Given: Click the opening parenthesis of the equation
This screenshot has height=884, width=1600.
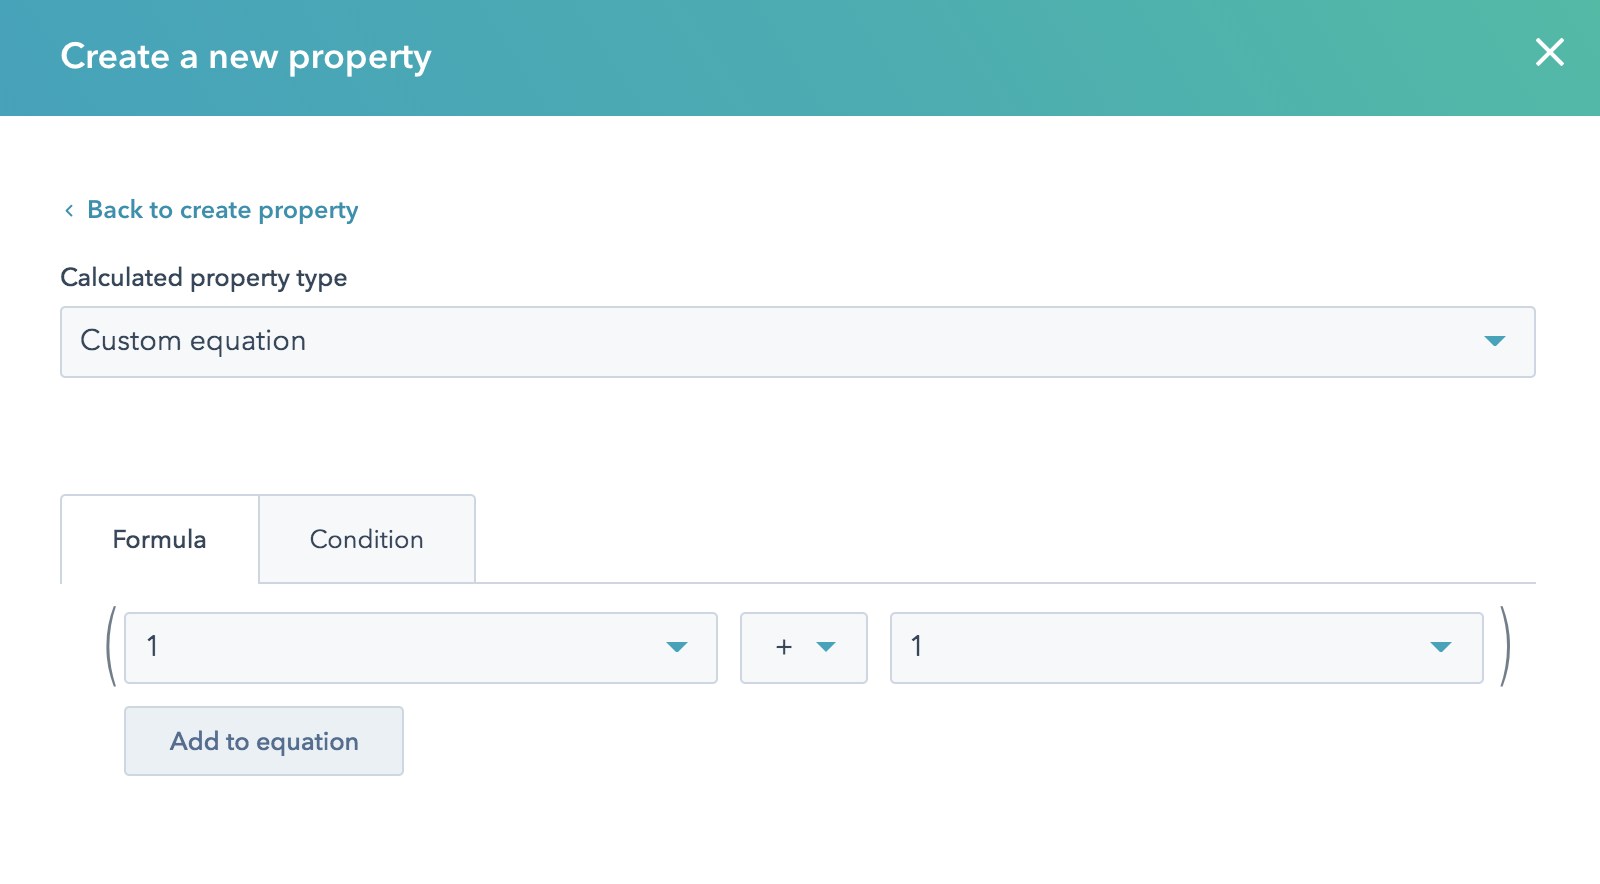Looking at the screenshot, I should [111, 647].
